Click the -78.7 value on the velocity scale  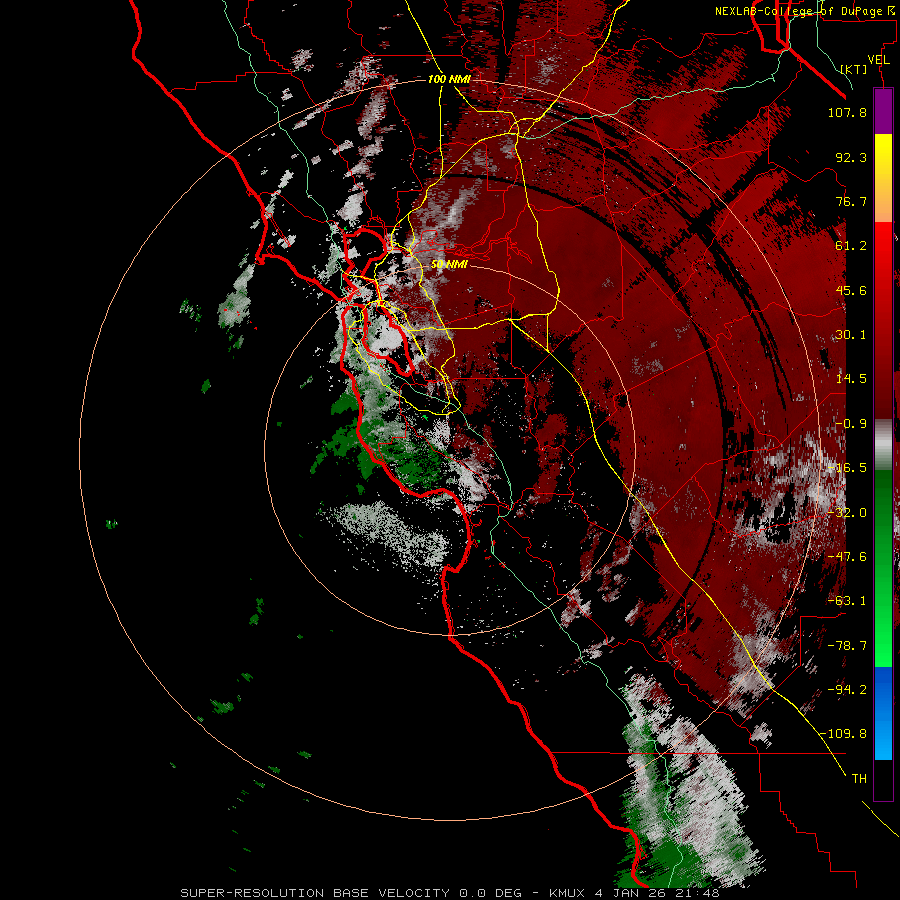coord(847,646)
